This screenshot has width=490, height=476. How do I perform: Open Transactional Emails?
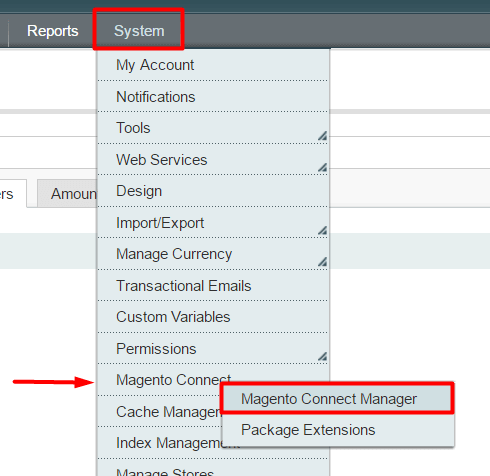pos(213,286)
